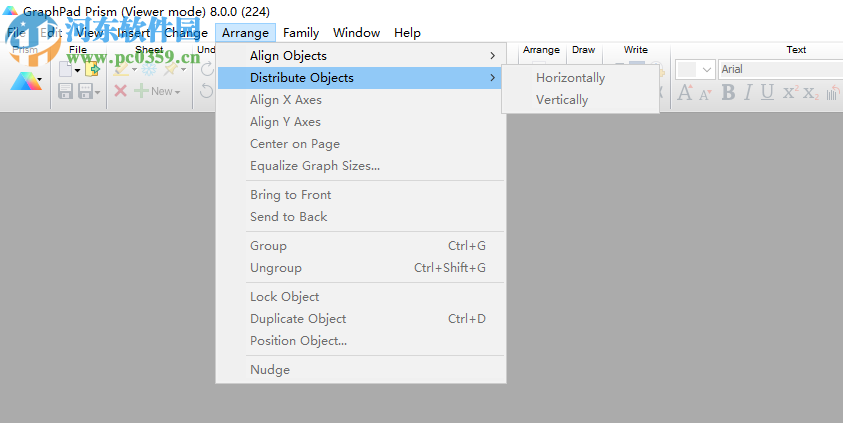Viewport: 843px width, 423px height.
Task: Click the increase font size icon
Action: [x=685, y=93]
